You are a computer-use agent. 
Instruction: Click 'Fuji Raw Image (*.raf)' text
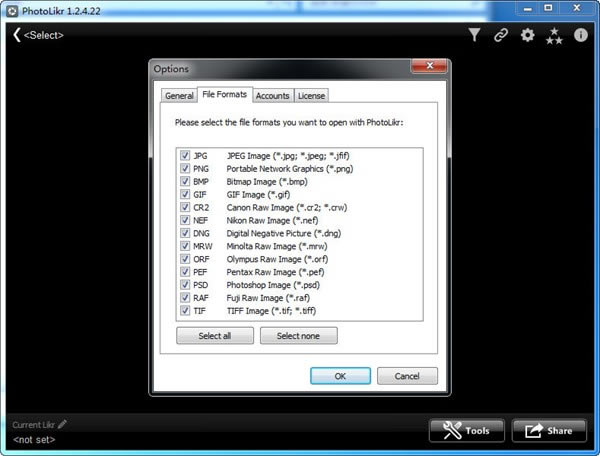tap(268, 298)
